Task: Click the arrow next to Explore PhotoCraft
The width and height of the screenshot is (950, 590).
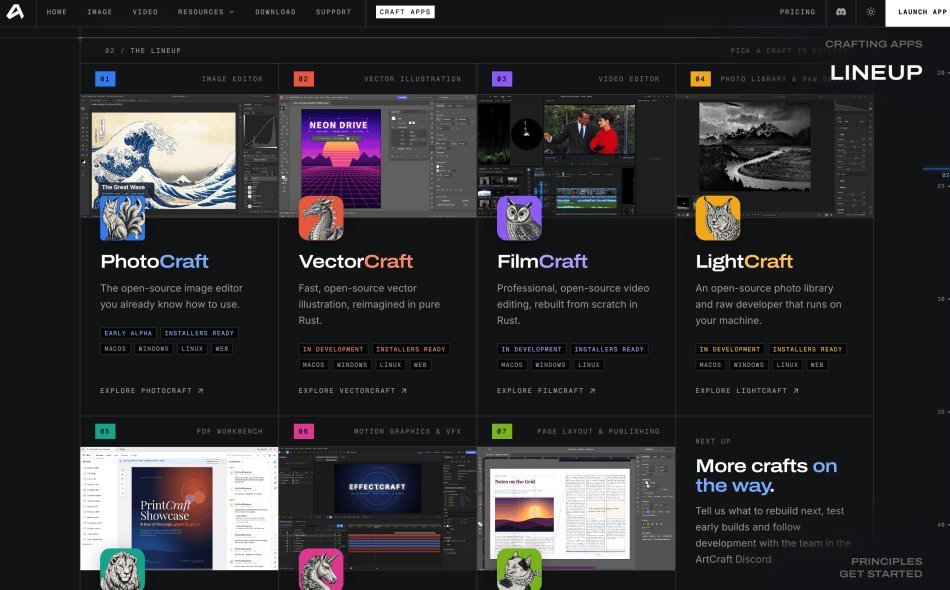Action: pyautogui.click(x=201, y=391)
